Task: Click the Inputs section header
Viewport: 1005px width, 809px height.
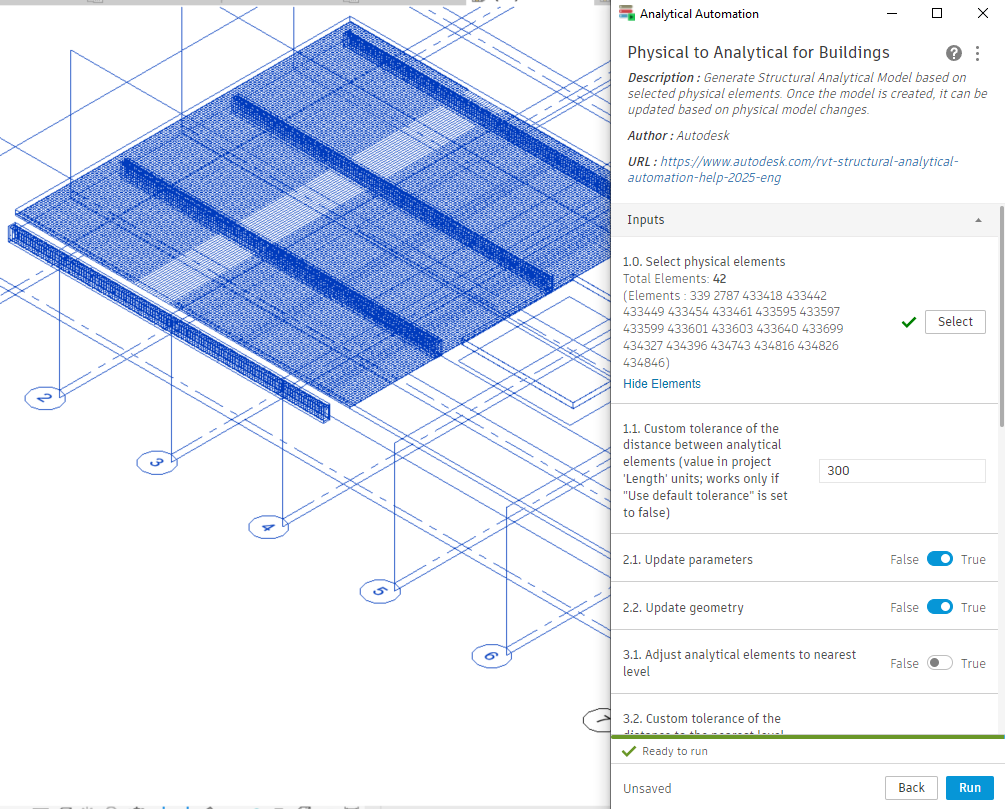Action: click(x=804, y=220)
